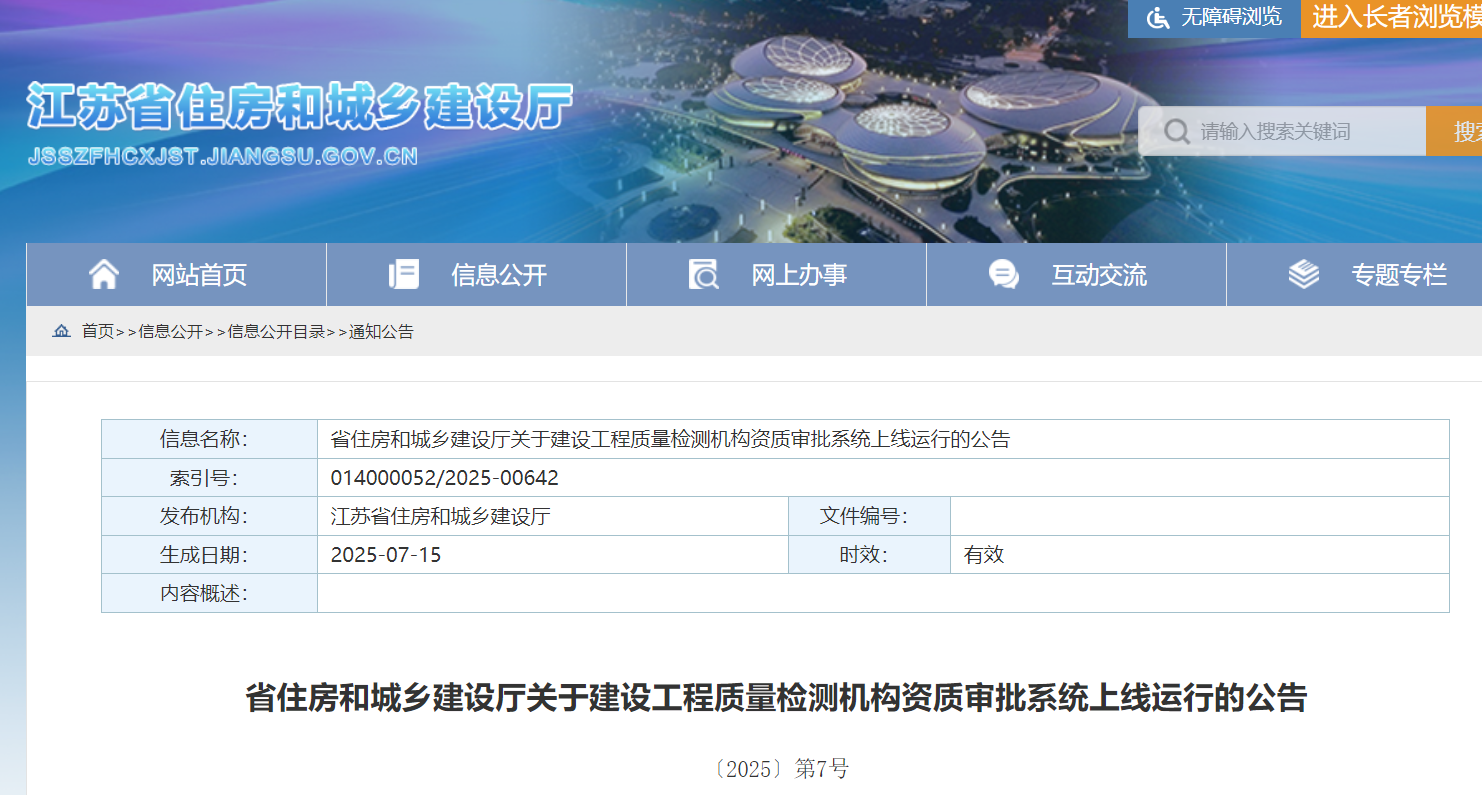Go to 信息公开目录 in breadcrumb
The height and width of the screenshot is (795, 1482).
tap(277, 332)
